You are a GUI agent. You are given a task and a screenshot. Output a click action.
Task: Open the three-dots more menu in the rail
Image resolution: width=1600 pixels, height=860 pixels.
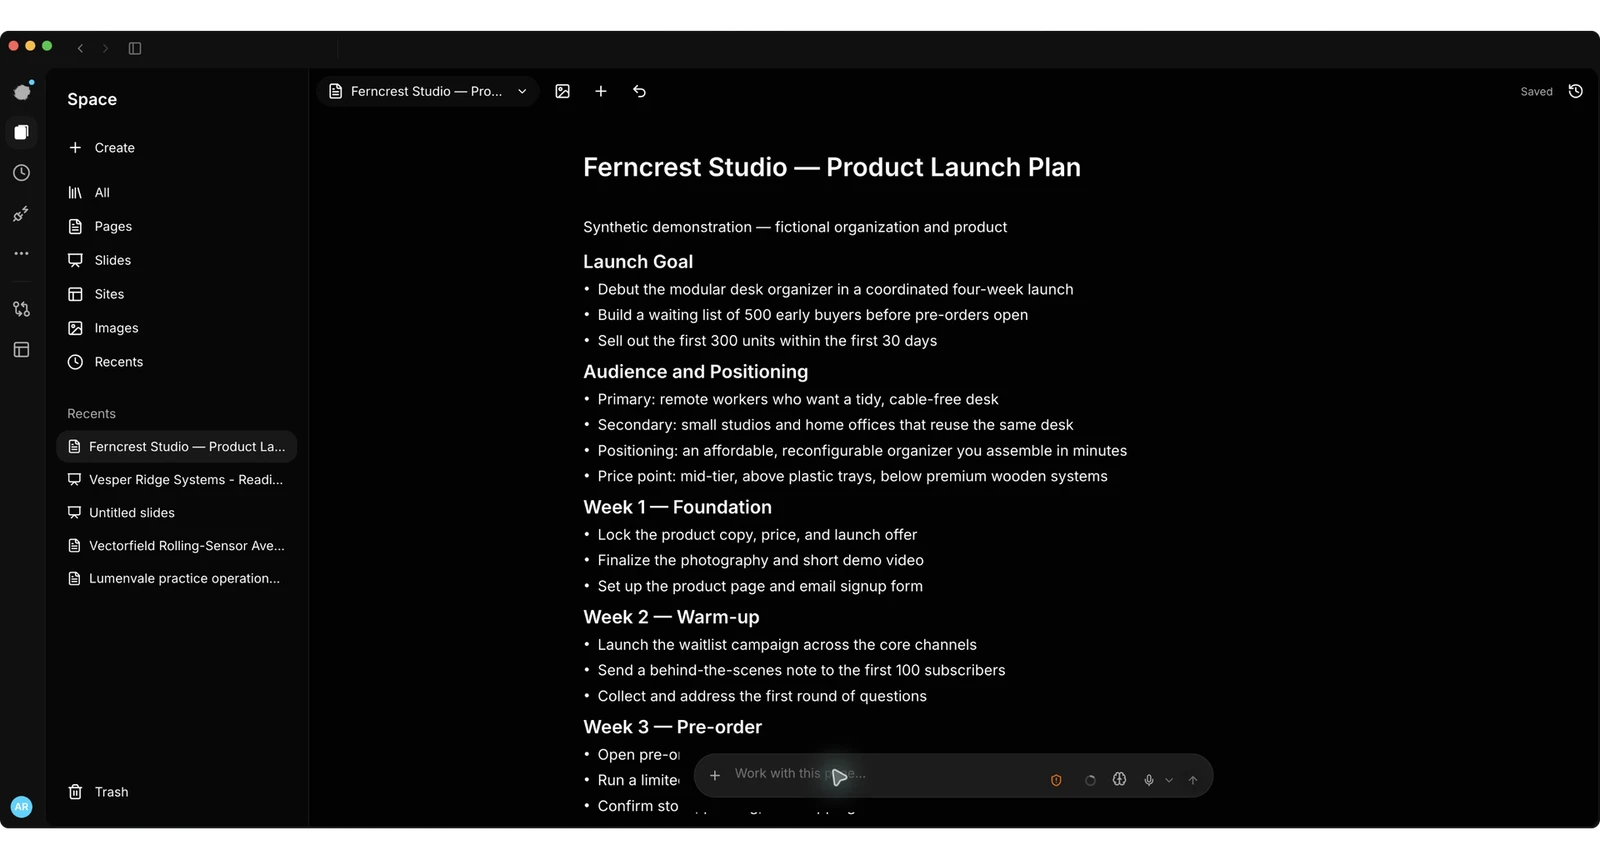pos(21,254)
